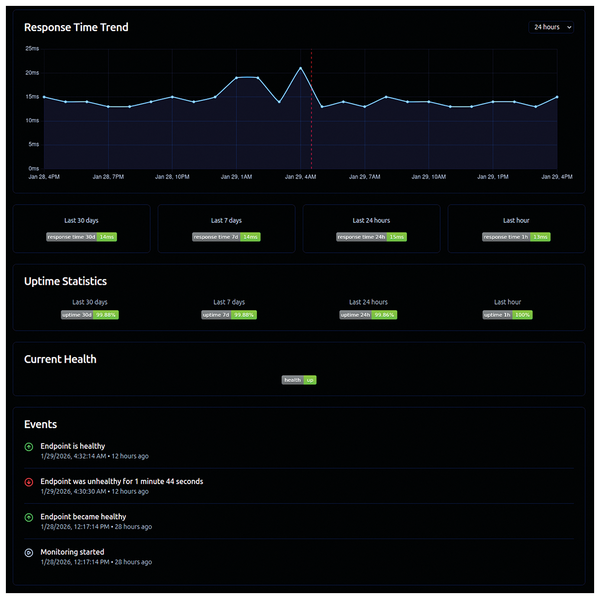Click the response time 24h 15ms badge
Image resolution: width=600 pixels, height=599 pixels.
coord(371,237)
